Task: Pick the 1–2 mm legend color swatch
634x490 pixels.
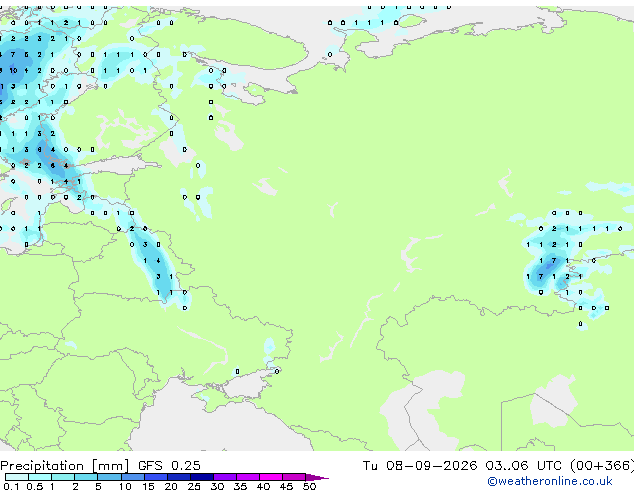Action: [63, 477]
